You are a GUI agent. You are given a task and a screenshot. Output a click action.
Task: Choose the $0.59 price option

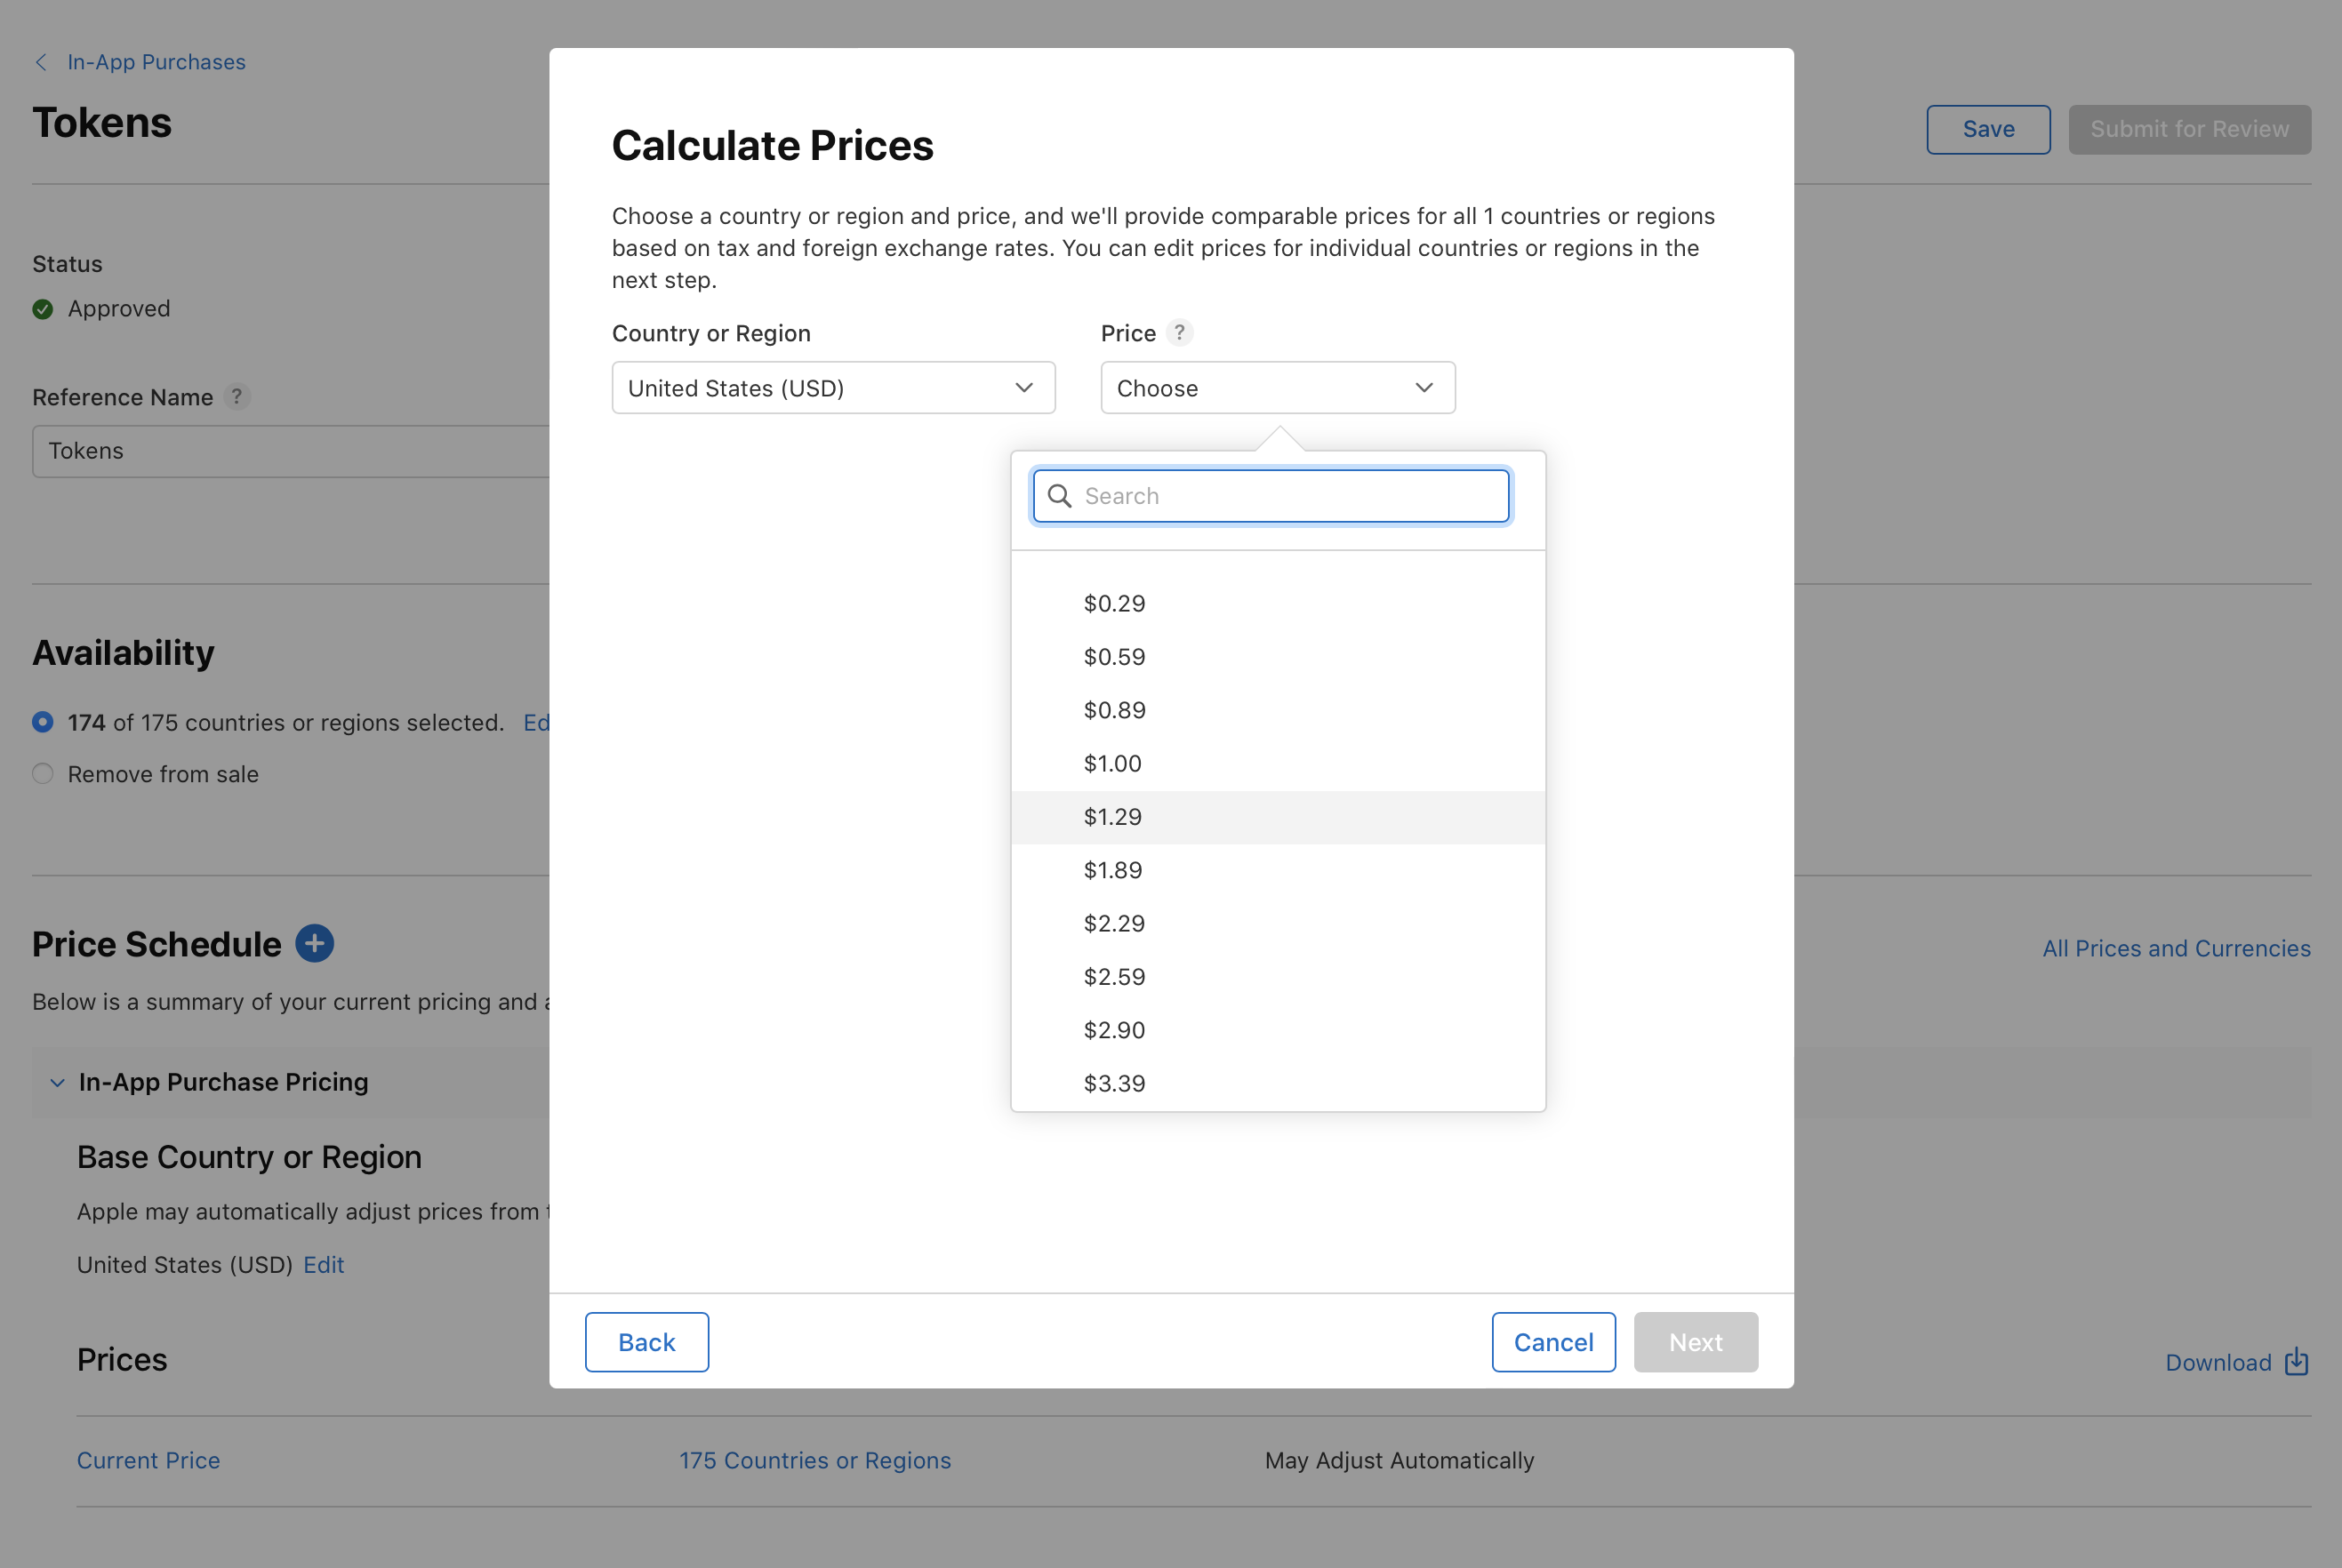[x=1114, y=657]
